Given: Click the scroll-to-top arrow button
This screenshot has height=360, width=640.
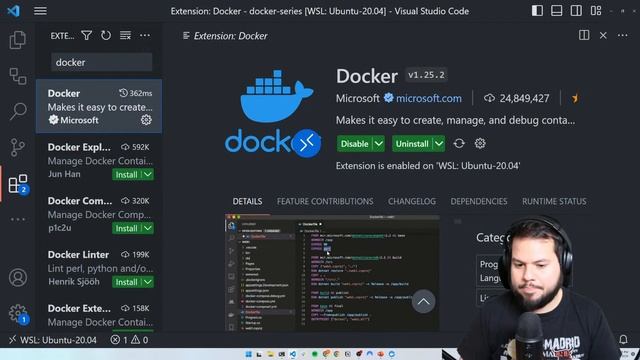Looking at the screenshot, I should coord(423,301).
